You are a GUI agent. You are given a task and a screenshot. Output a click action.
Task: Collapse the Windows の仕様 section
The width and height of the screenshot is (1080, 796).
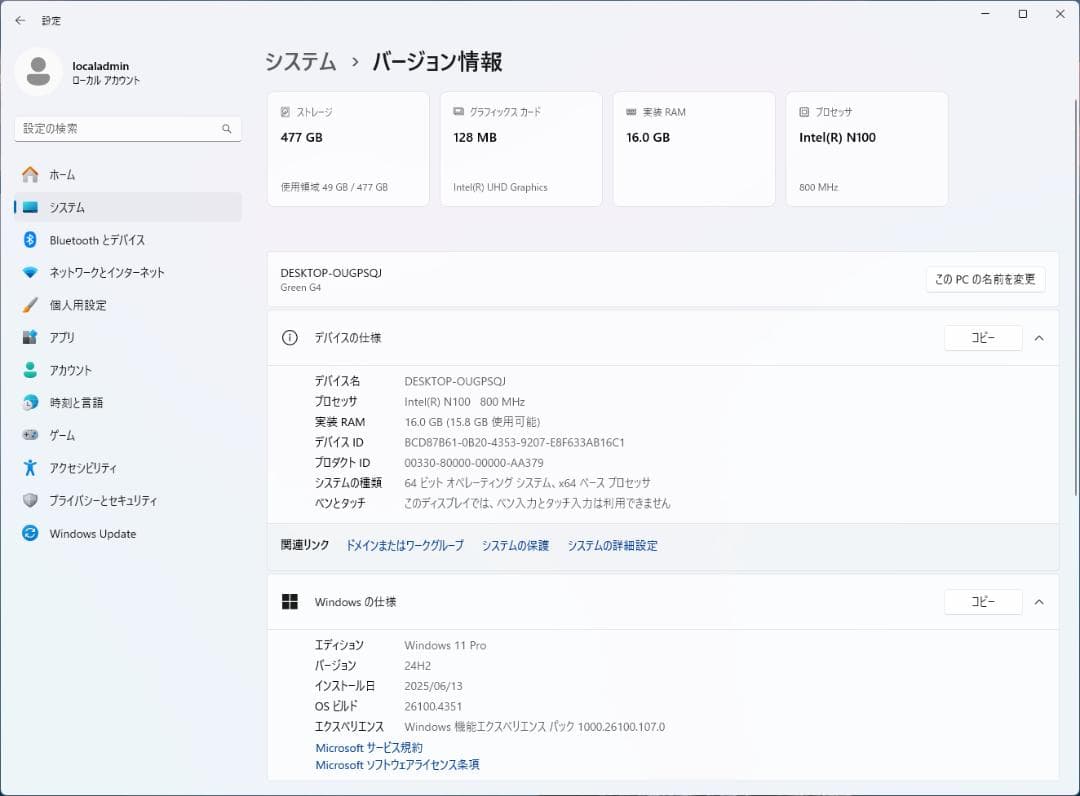(x=1038, y=601)
